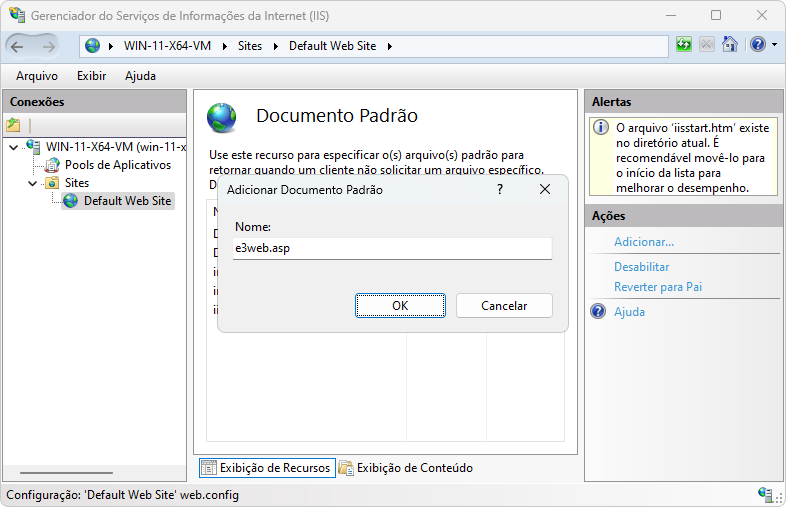This screenshot has width=786, height=507.
Task: Collapse the WIN-11-X64-VM server node
Action: pos(13,148)
